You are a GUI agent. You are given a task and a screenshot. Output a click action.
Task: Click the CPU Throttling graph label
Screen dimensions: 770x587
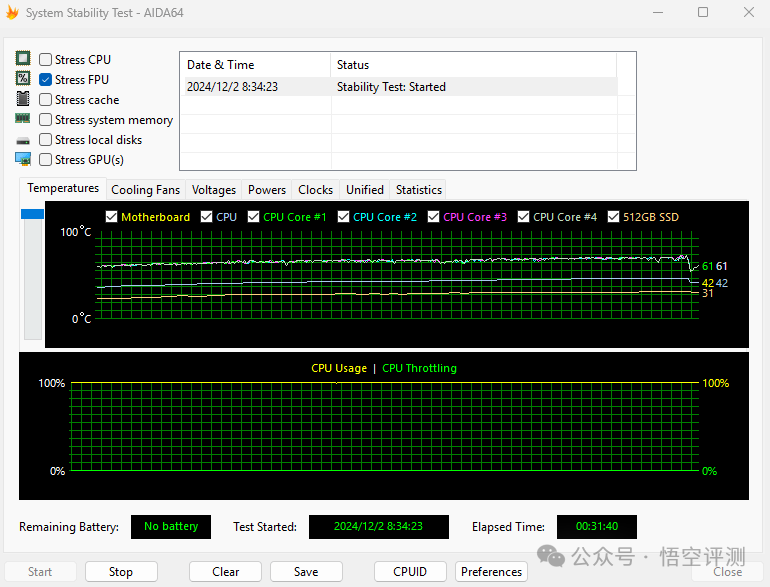tap(419, 368)
